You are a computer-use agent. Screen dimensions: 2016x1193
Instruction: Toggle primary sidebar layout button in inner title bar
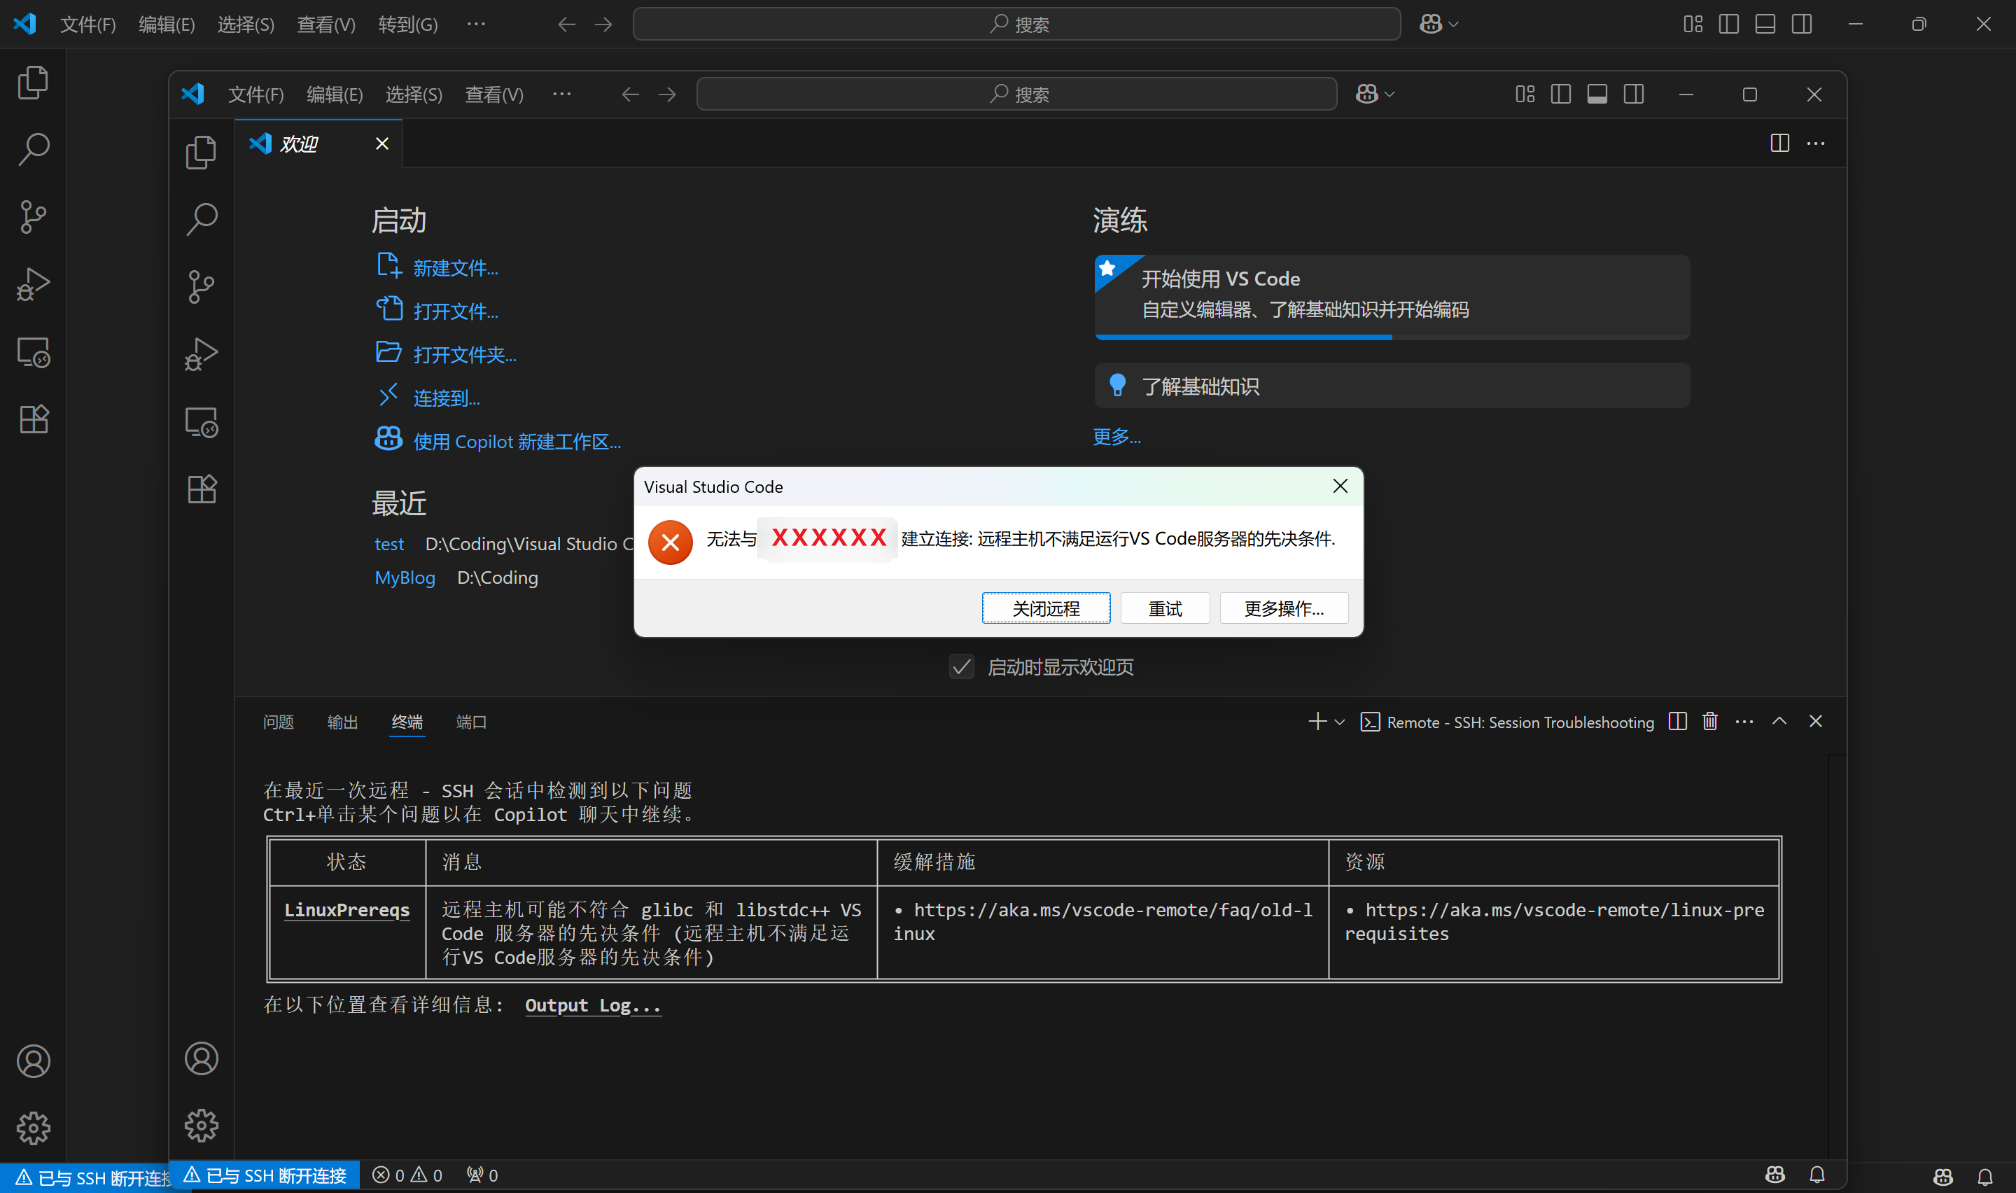click(x=1560, y=94)
